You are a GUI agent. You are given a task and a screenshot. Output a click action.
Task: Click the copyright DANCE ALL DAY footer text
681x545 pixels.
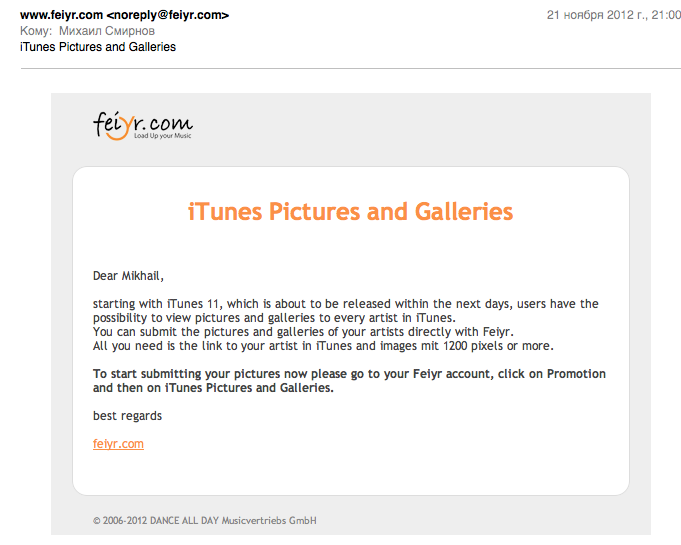pyautogui.click(x=205, y=520)
